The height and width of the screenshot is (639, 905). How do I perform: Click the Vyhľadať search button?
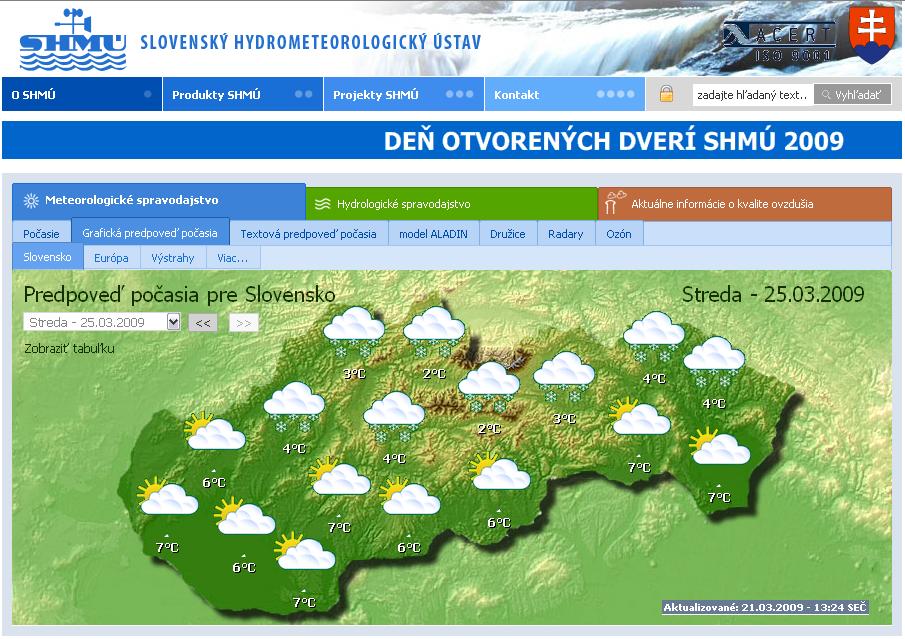[852, 95]
